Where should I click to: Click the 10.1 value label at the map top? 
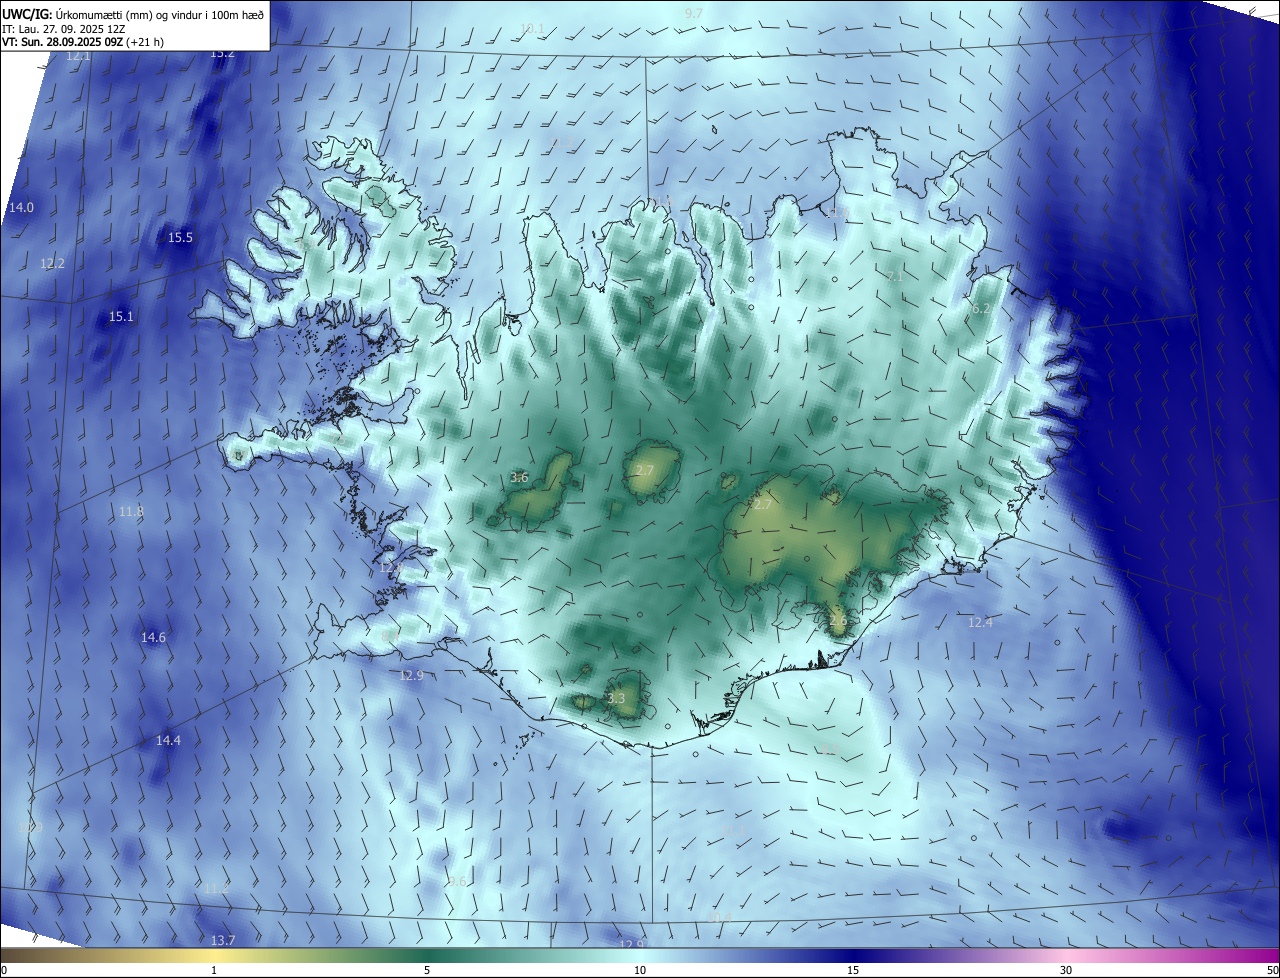click(532, 28)
